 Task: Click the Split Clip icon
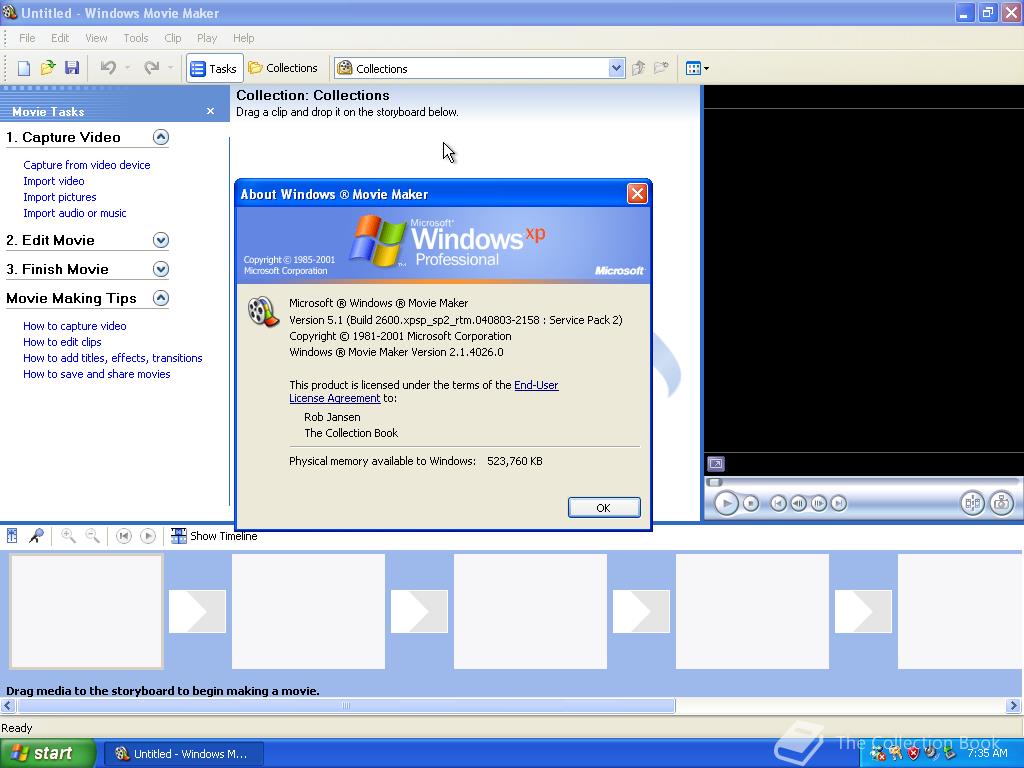point(972,503)
